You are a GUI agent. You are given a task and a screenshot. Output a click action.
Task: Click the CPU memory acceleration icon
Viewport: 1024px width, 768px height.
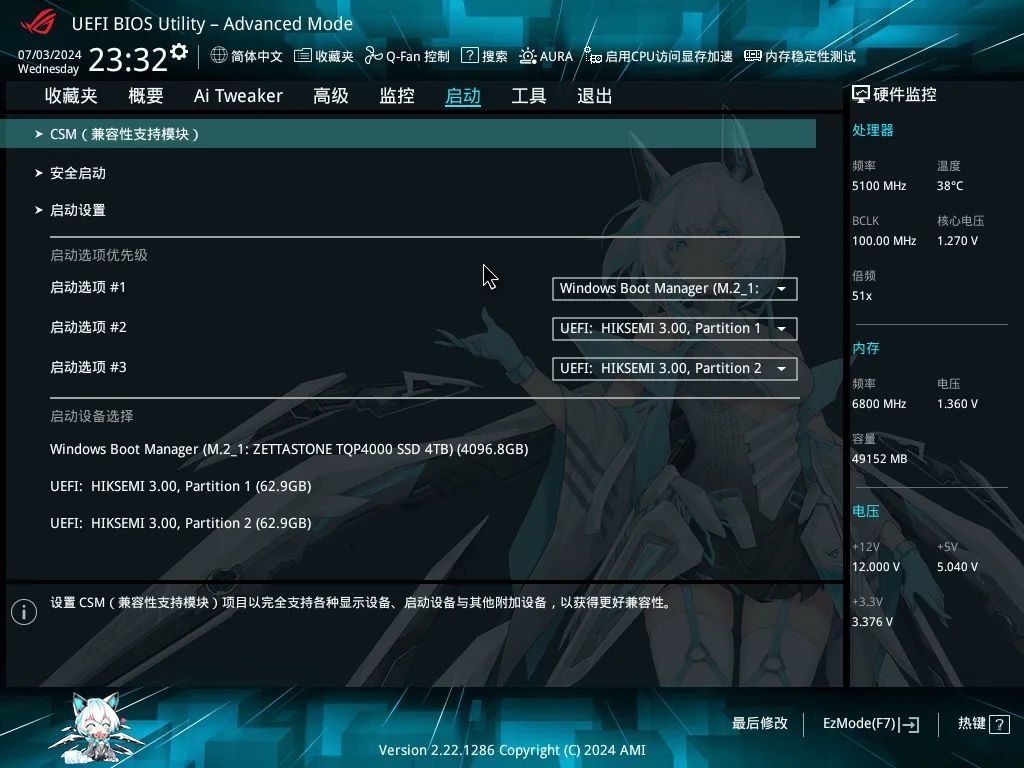pos(592,56)
